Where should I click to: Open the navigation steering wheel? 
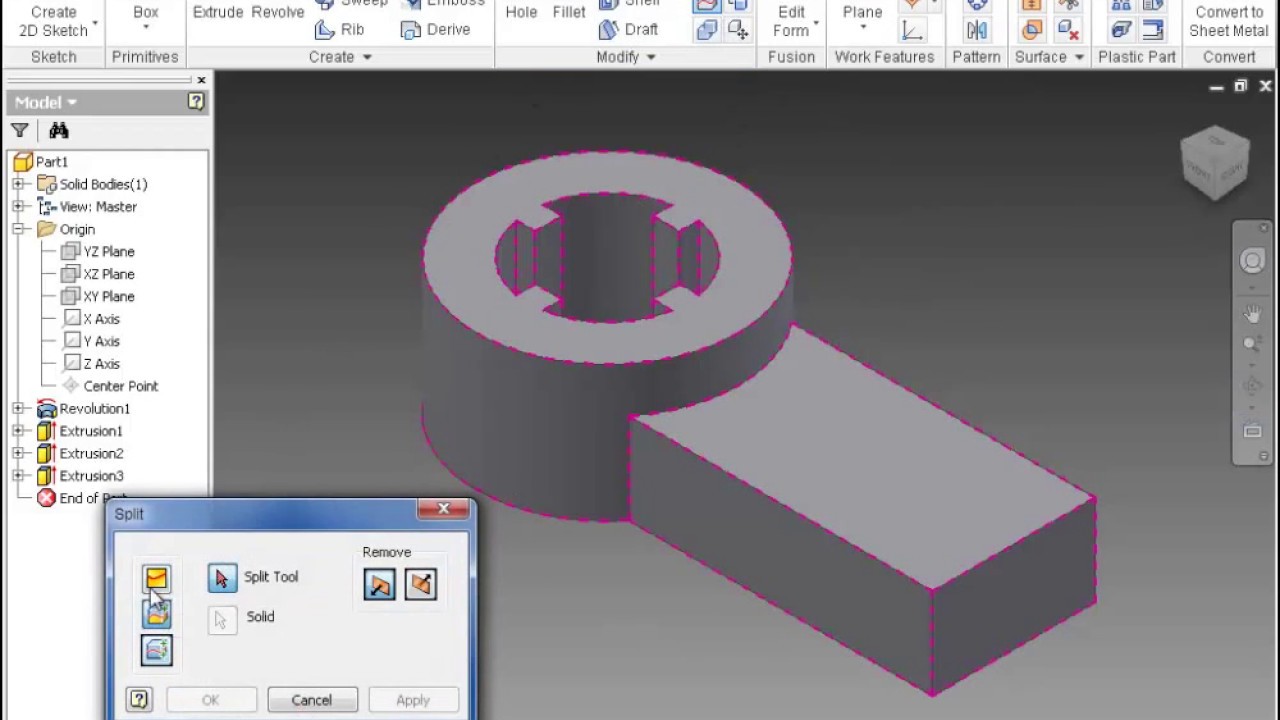(1253, 261)
